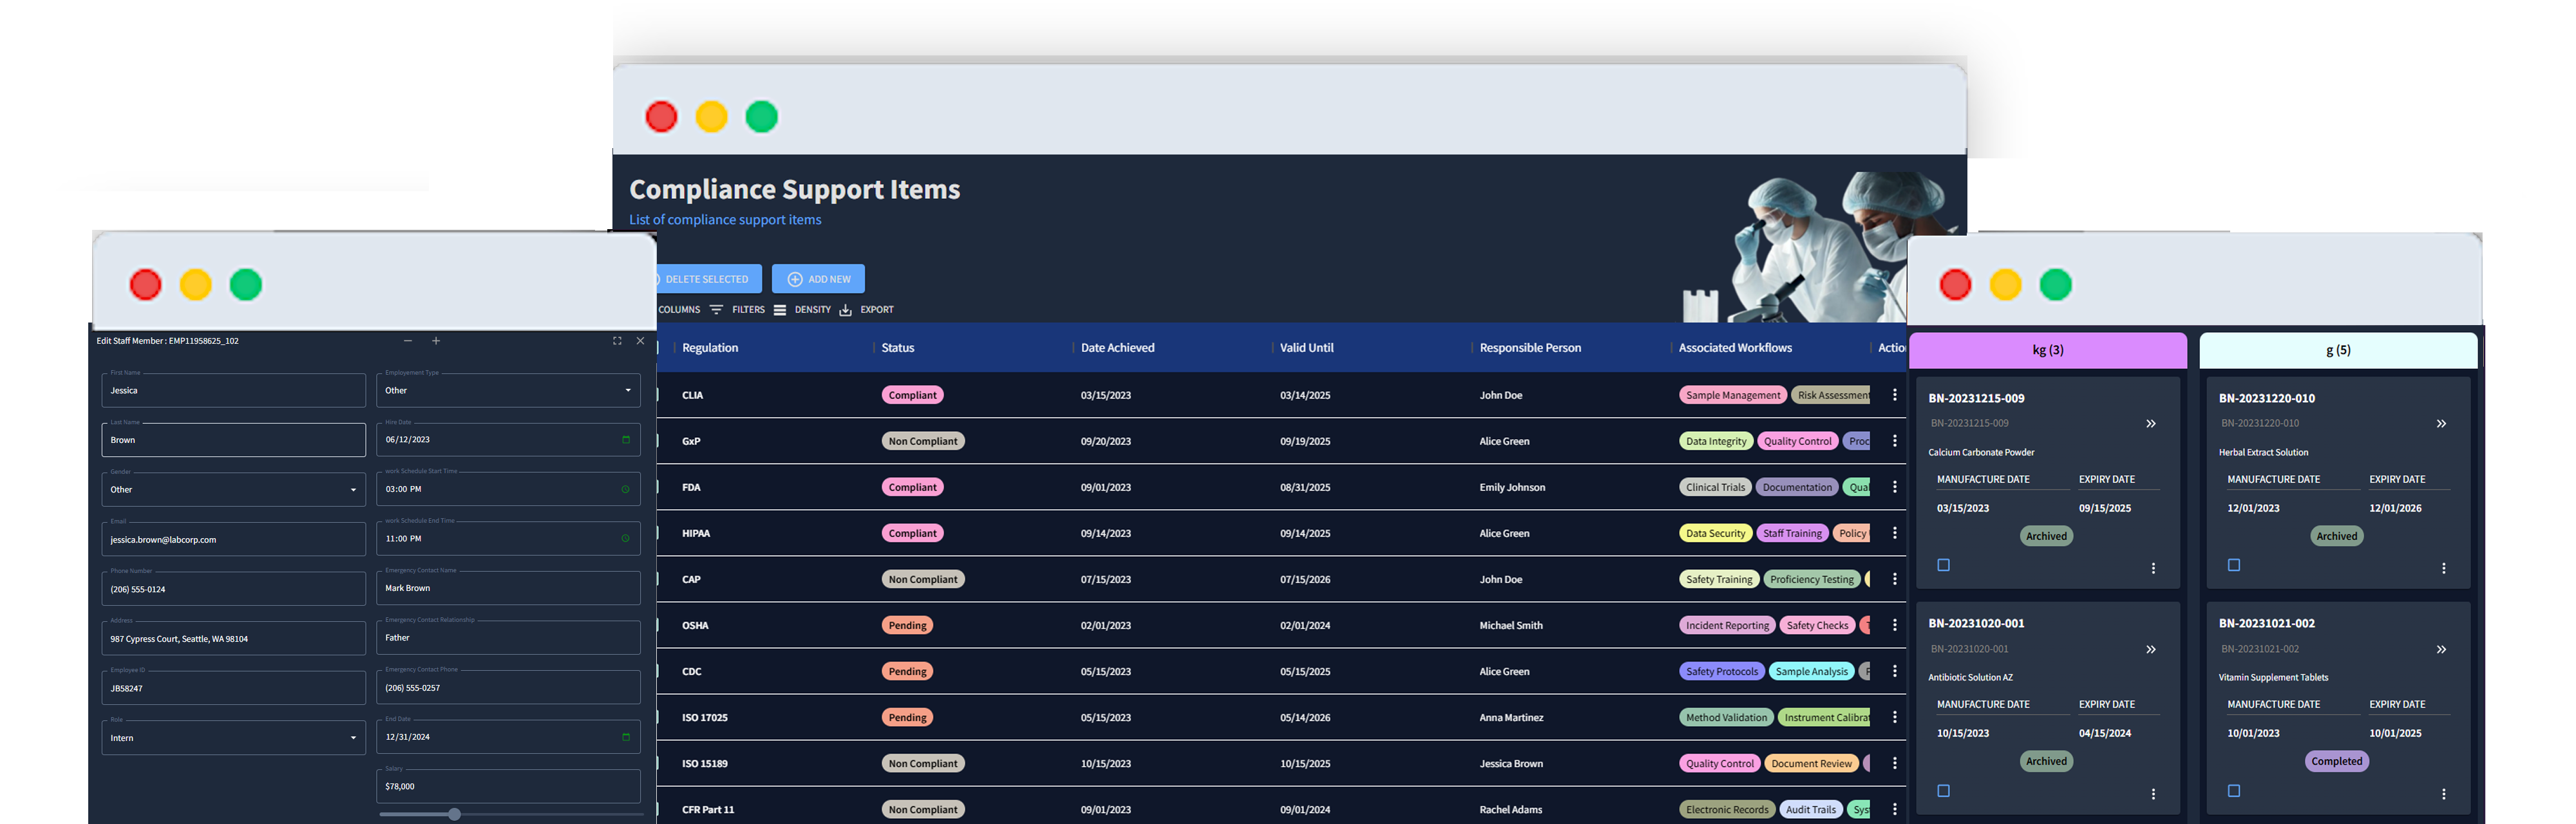
Task: Select the kg (3) column header tab
Action: [x=2047, y=350]
